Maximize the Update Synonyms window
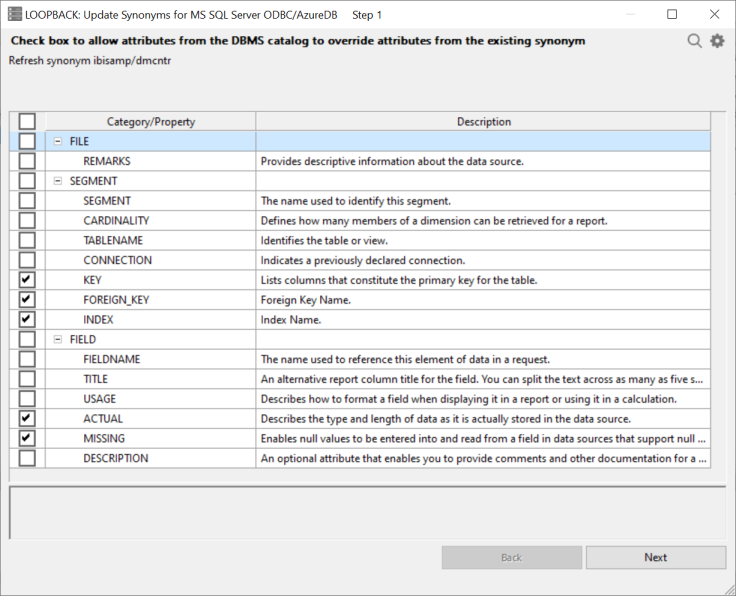 (x=671, y=15)
